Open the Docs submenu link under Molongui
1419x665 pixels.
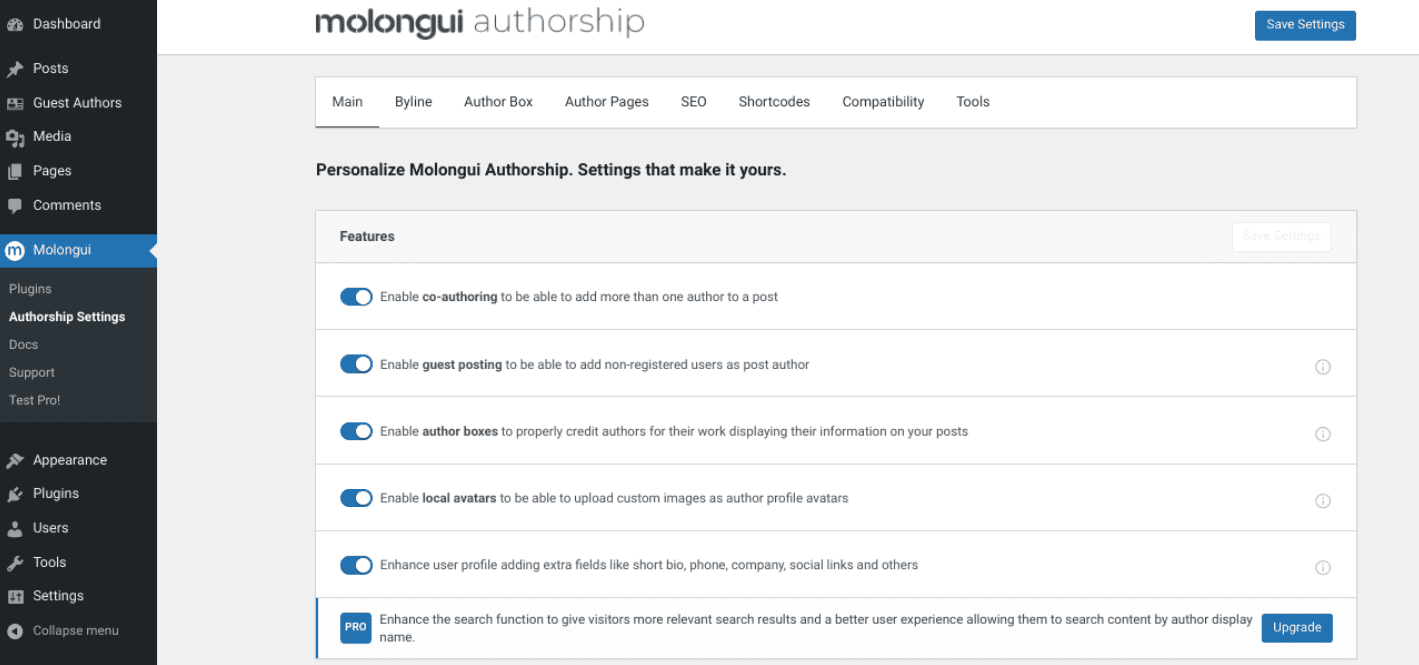pyautogui.click(x=23, y=344)
